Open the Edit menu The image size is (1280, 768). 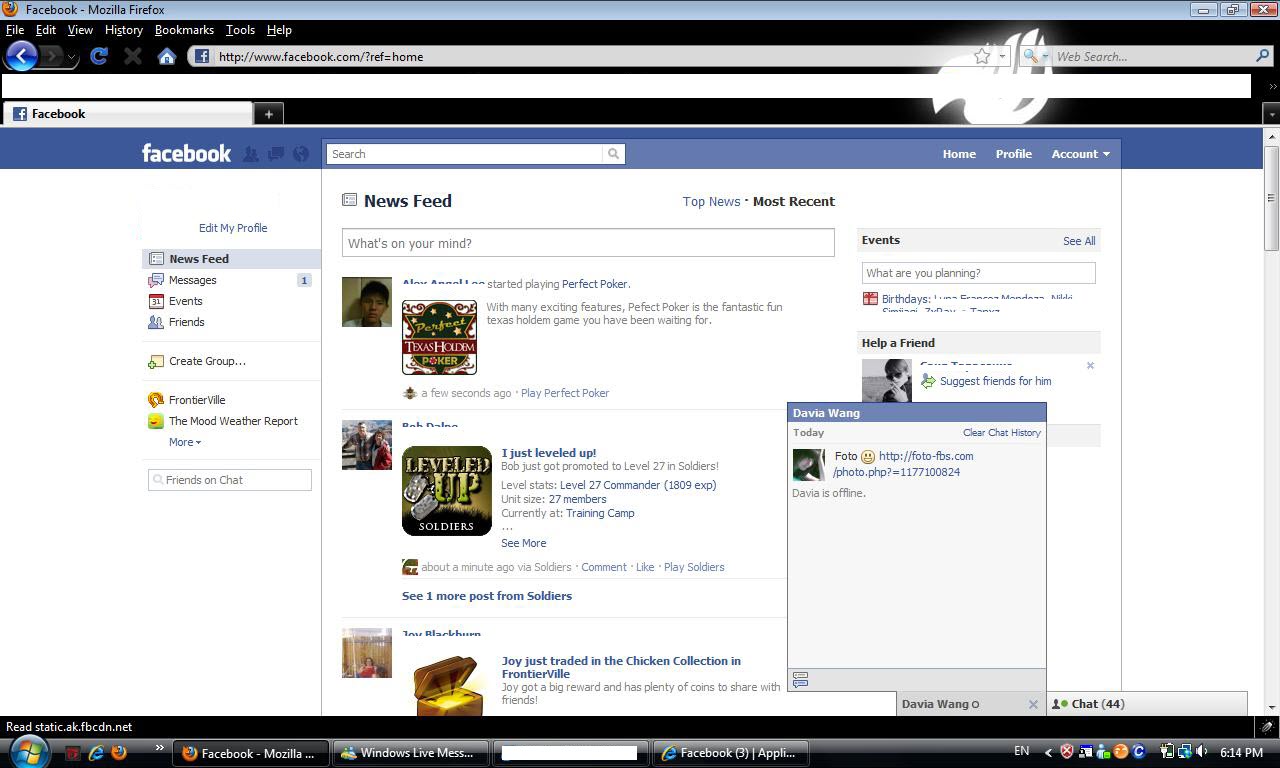(x=46, y=30)
